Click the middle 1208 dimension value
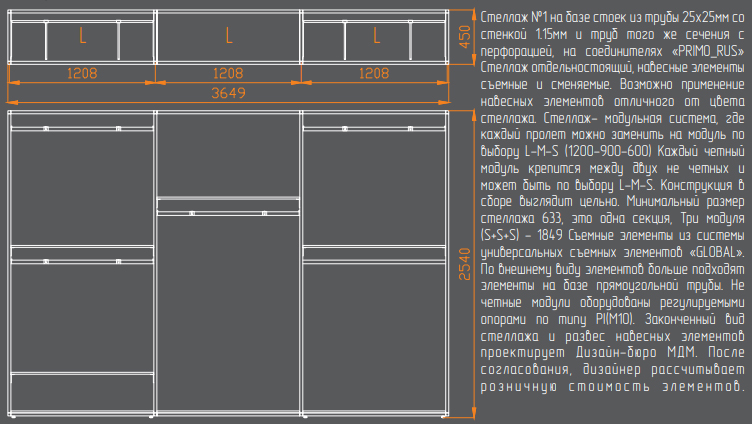 tap(228, 74)
